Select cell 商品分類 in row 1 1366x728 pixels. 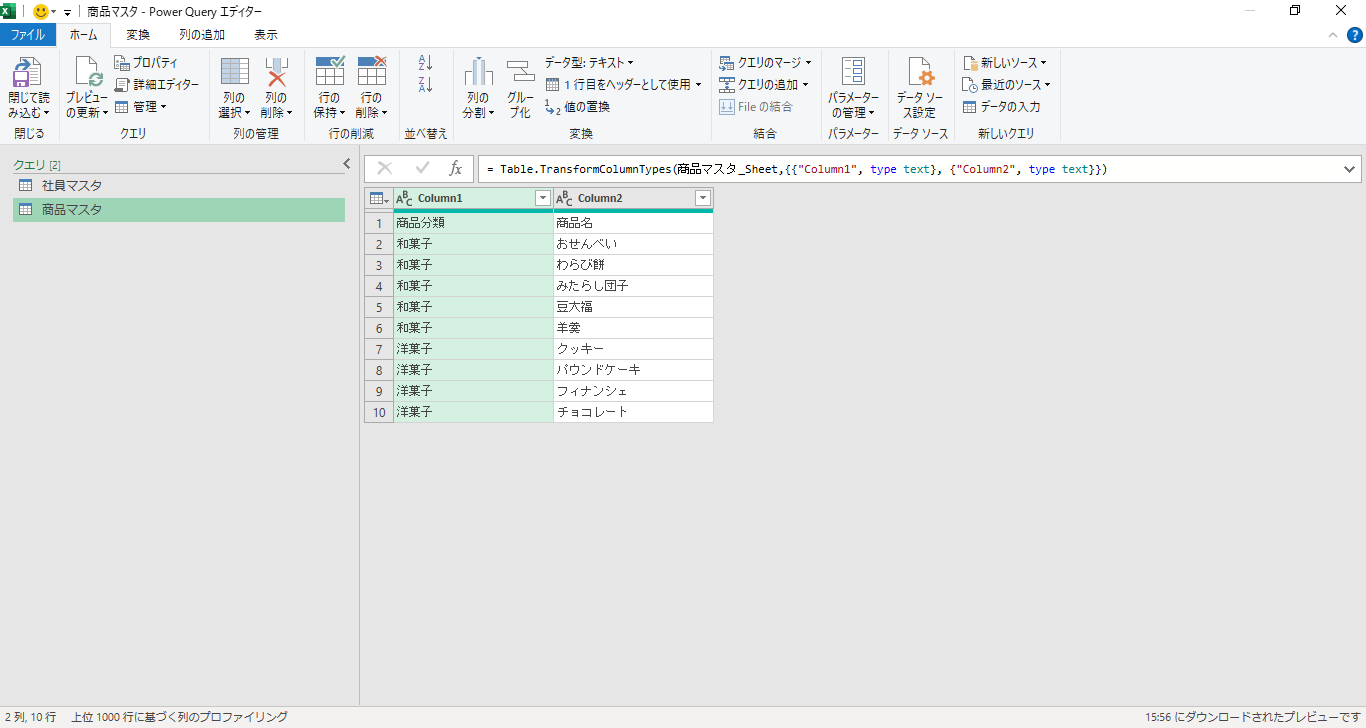tap(474, 223)
